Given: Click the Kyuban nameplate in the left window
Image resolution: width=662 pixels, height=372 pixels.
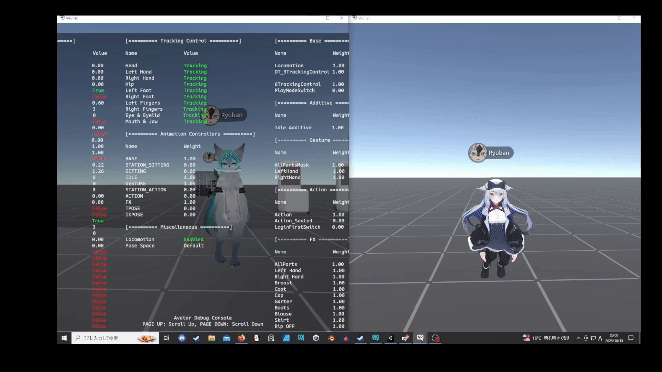Looking at the screenshot, I should point(226,115).
